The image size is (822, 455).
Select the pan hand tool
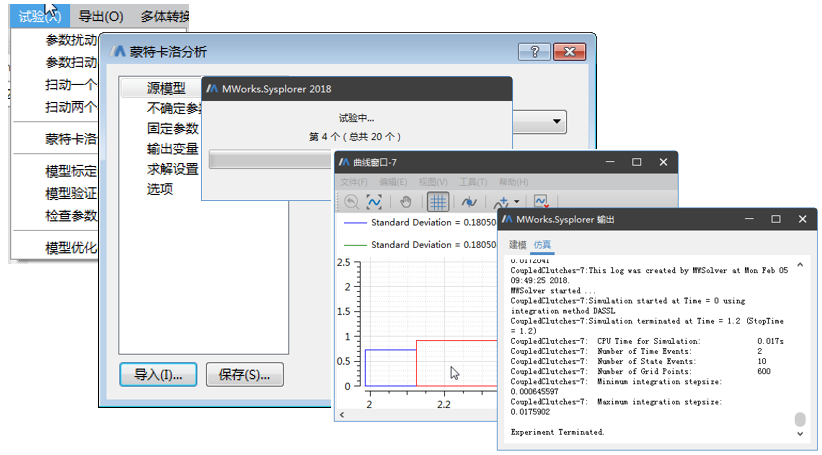(x=404, y=201)
